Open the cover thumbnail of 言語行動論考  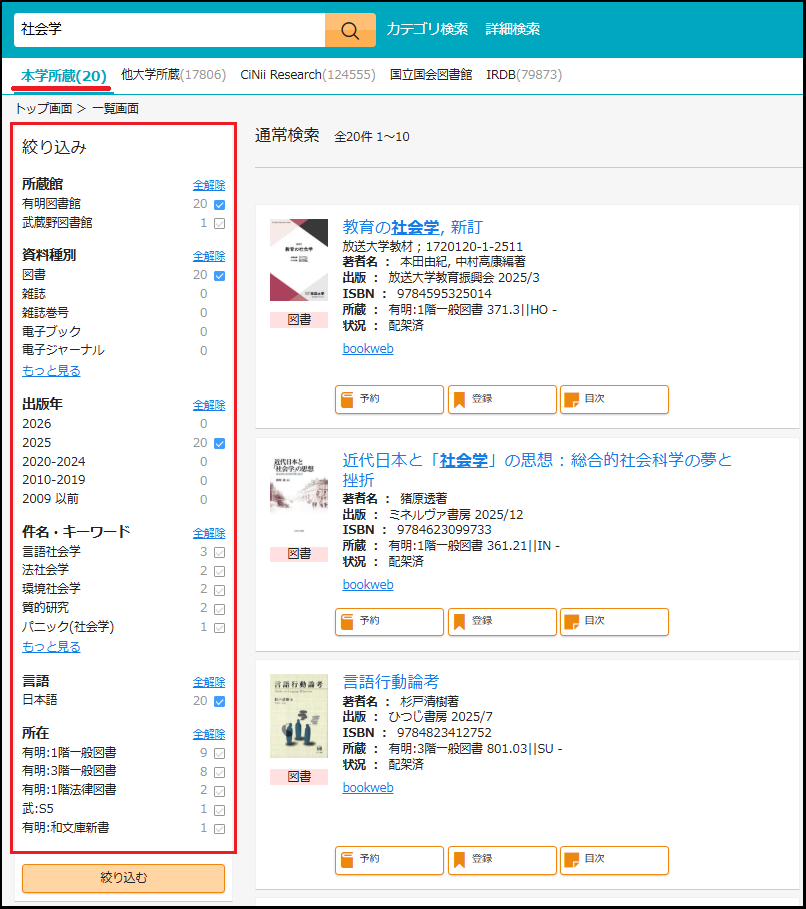[299, 716]
